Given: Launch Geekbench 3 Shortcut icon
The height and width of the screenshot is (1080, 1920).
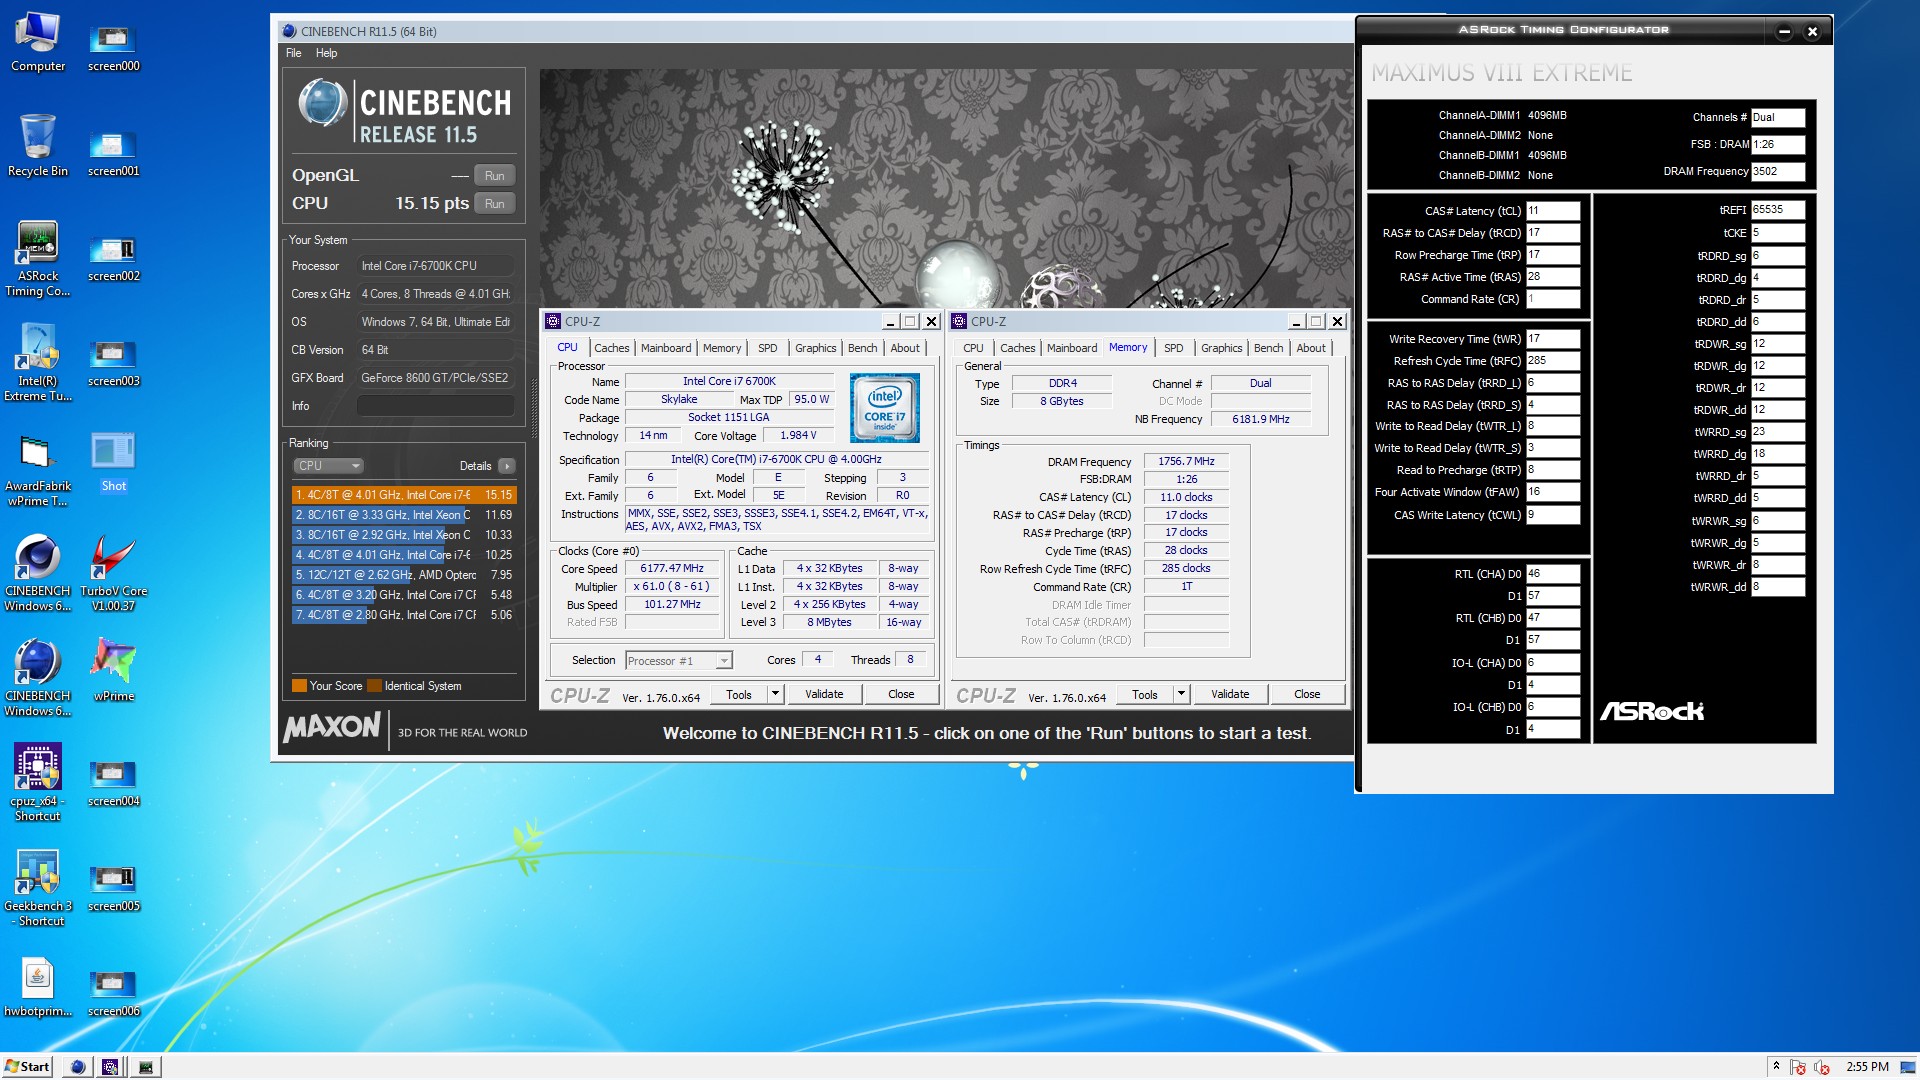Looking at the screenshot, I should point(38,889).
